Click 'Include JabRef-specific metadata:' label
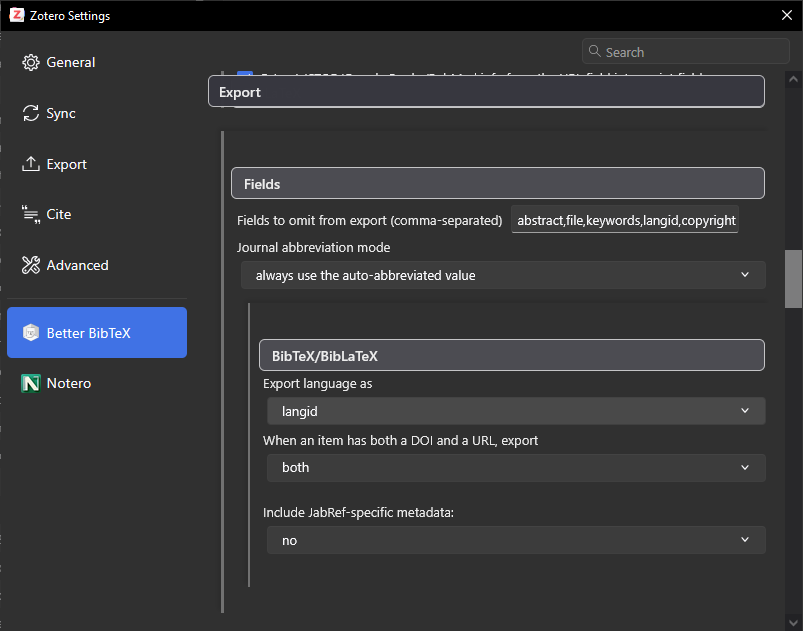The width and height of the screenshot is (803, 631). click(x=358, y=513)
